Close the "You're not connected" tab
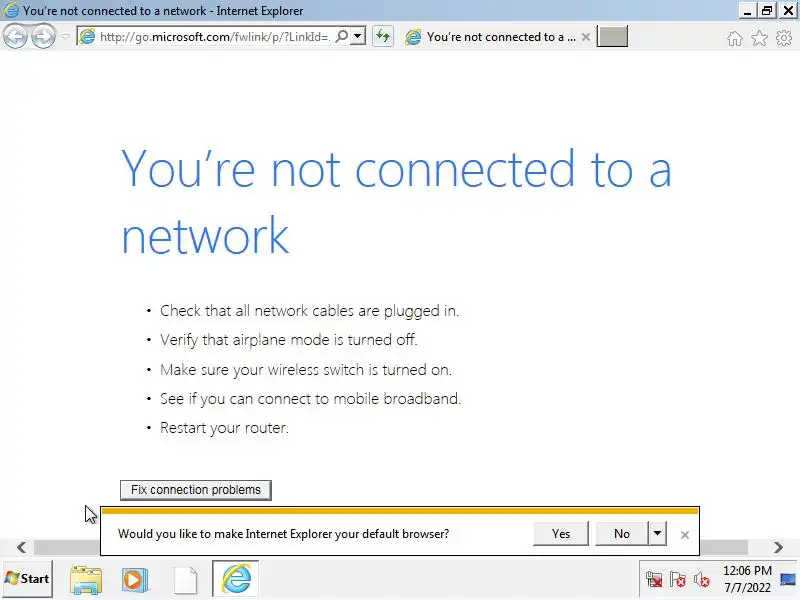 click(x=586, y=37)
